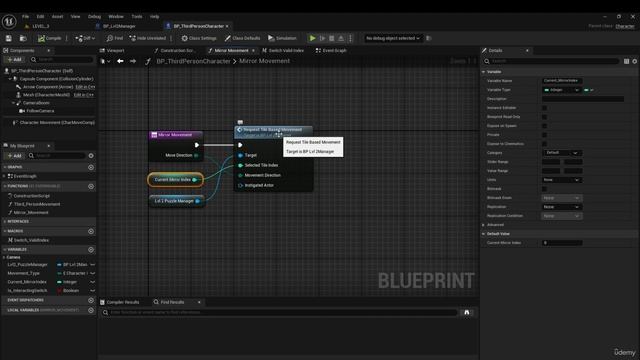640x360 pixels.
Task: Collapse the Macros section
Action: pos(4,231)
